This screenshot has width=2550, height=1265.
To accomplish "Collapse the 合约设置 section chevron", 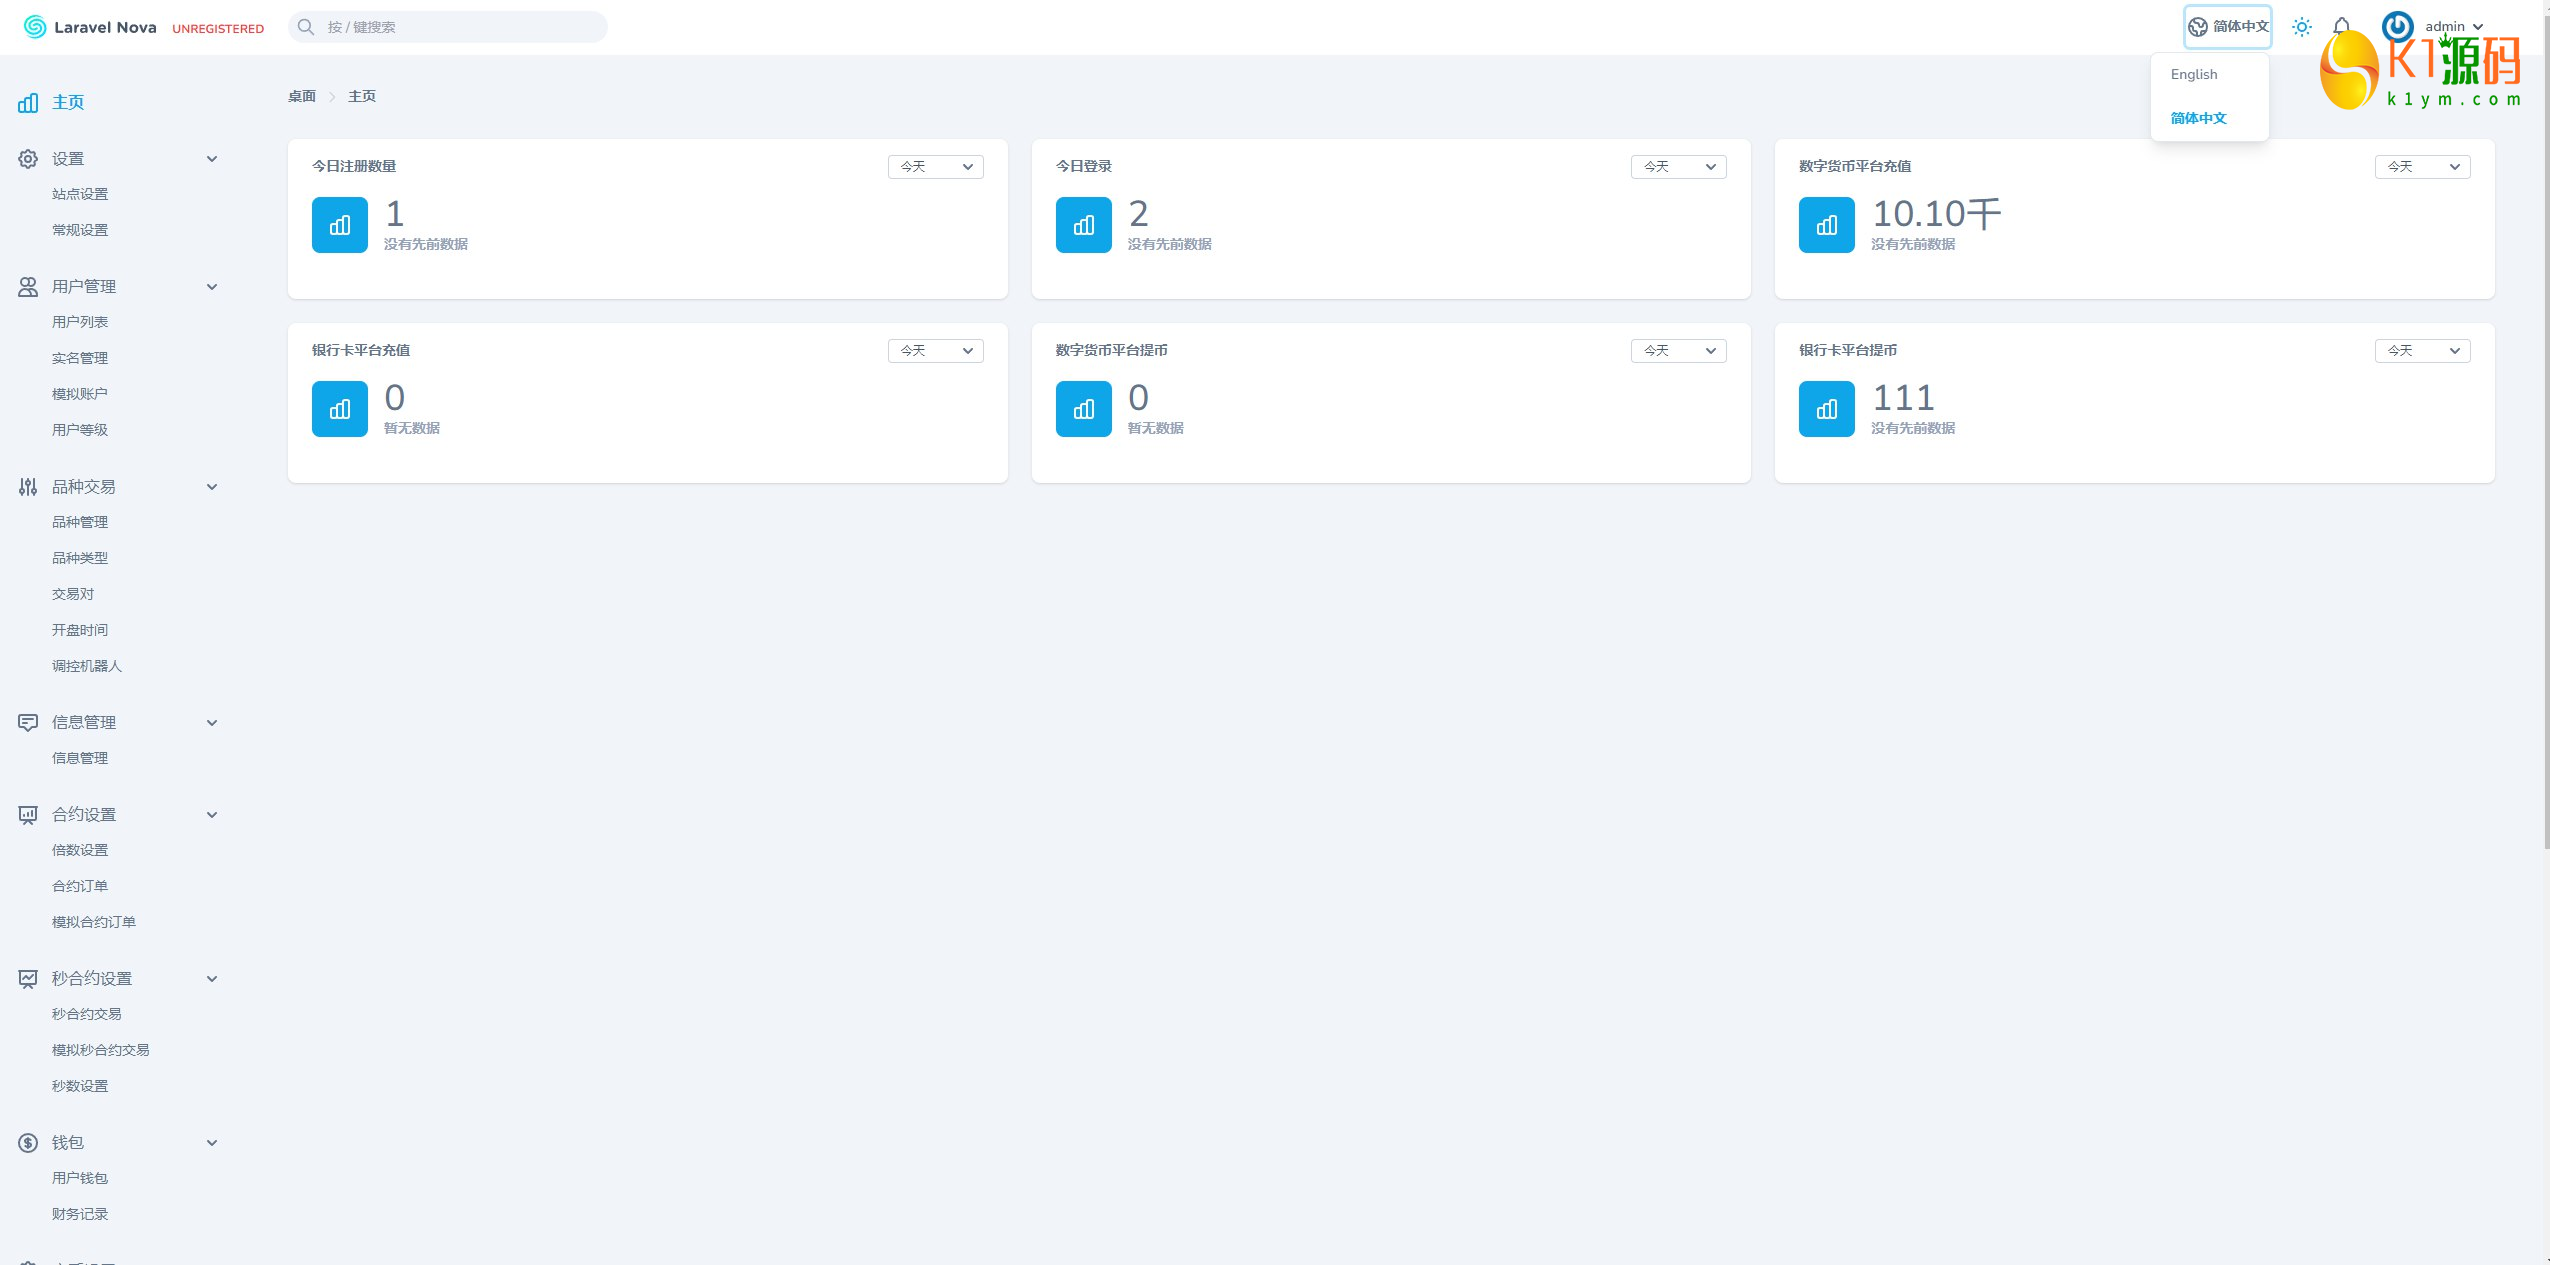I will pyautogui.click(x=212, y=815).
